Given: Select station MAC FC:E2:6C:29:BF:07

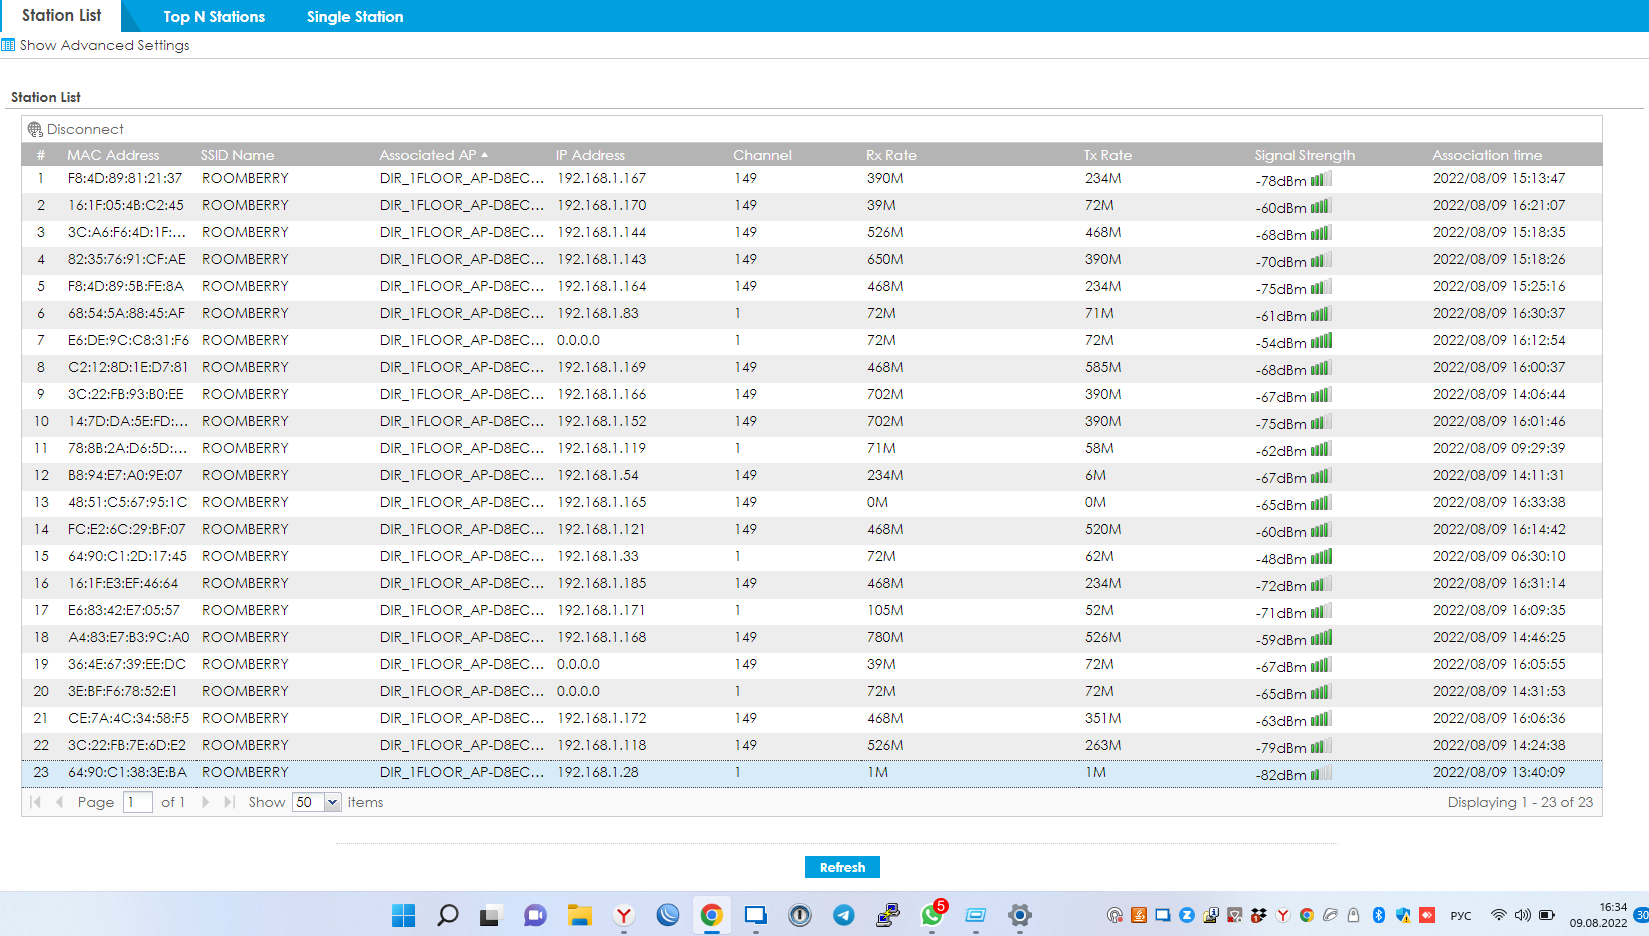Looking at the screenshot, I should click(812, 530).
